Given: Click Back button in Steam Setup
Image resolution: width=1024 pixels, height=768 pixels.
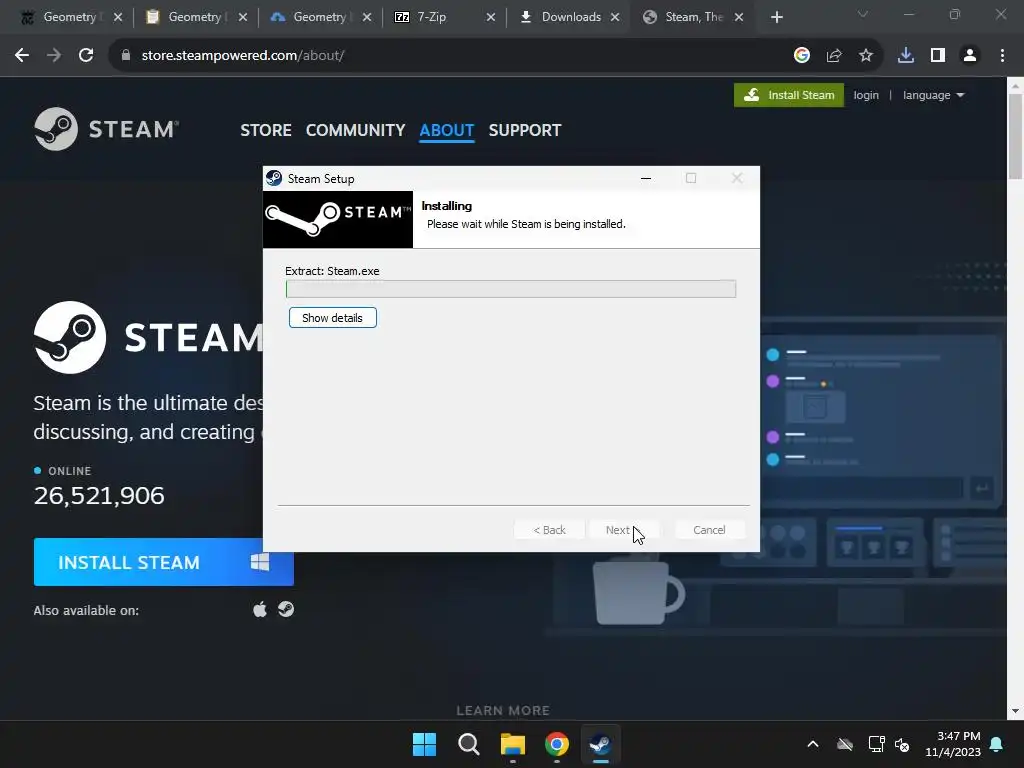Looking at the screenshot, I should [x=549, y=530].
